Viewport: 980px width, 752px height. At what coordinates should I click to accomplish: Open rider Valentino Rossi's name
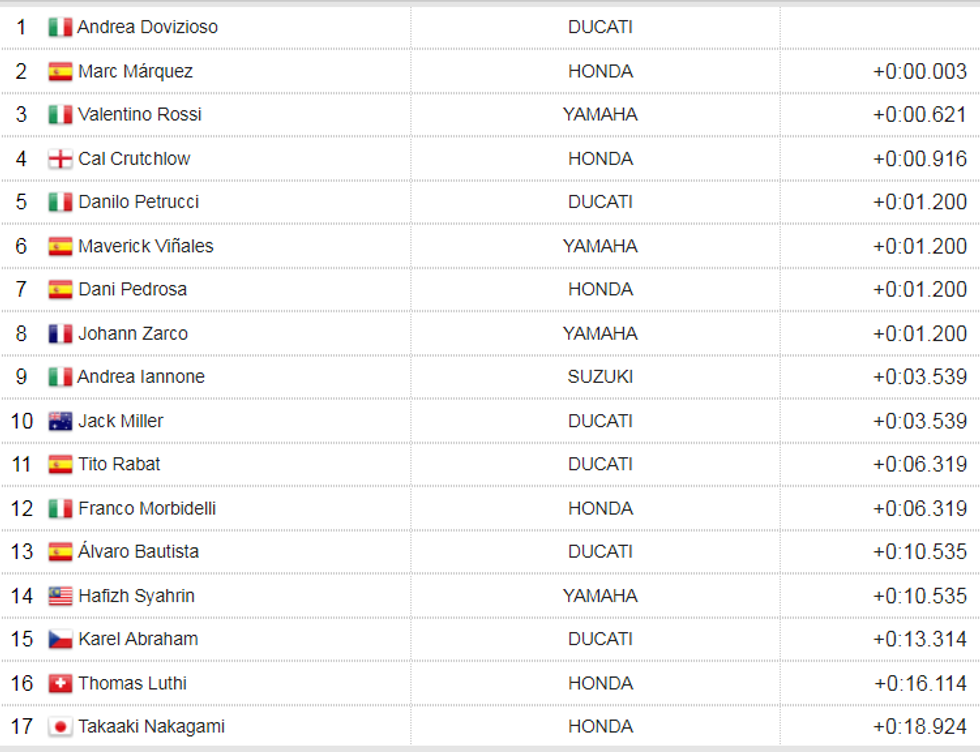pyautogui.click(x=139, y=115)
